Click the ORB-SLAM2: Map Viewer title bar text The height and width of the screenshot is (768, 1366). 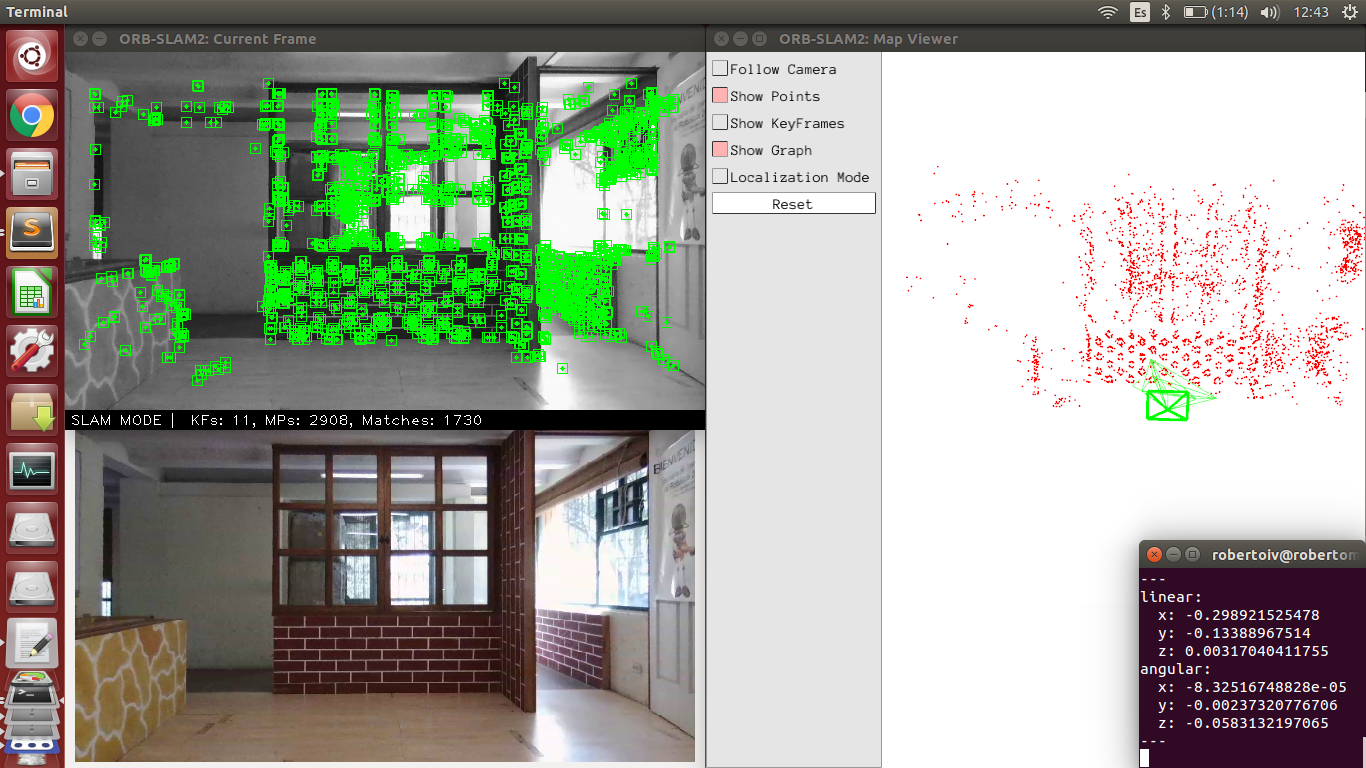coord(868,39)
